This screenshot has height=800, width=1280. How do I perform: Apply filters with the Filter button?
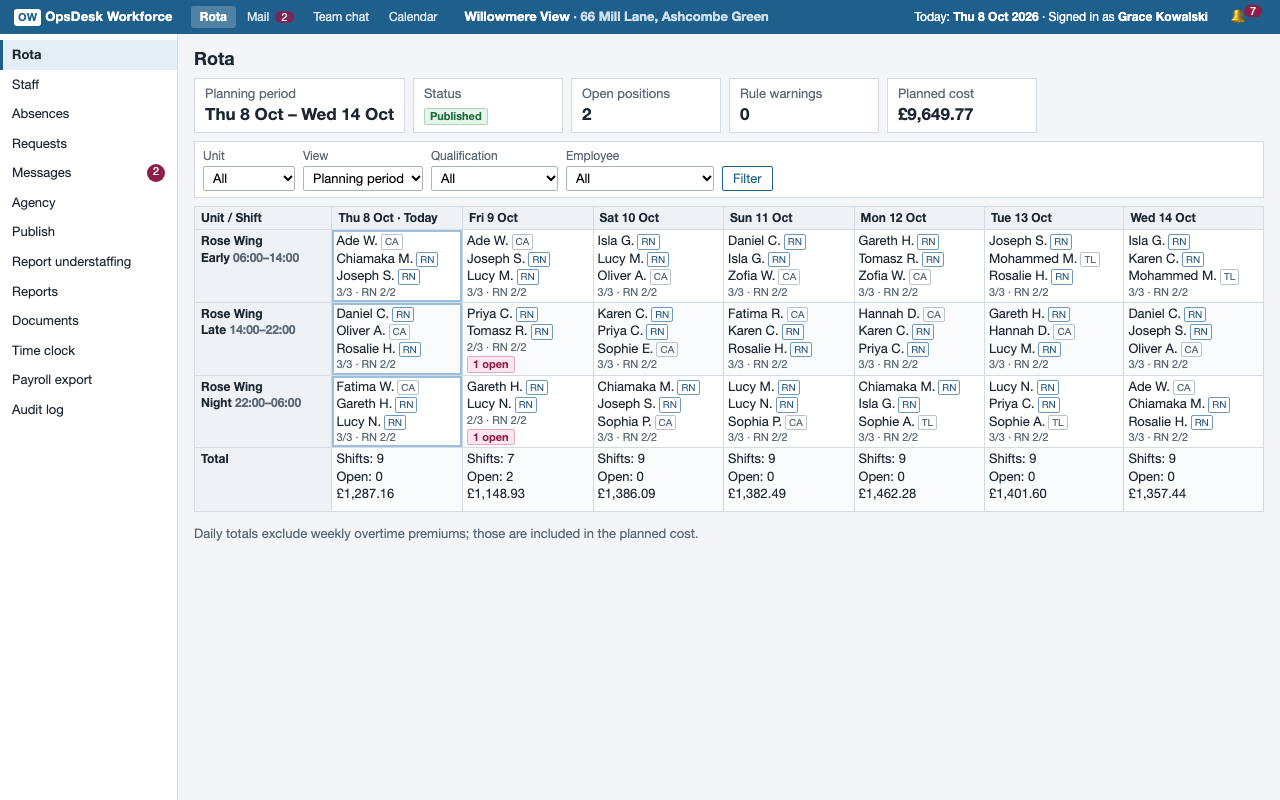[x=747, y=178]
